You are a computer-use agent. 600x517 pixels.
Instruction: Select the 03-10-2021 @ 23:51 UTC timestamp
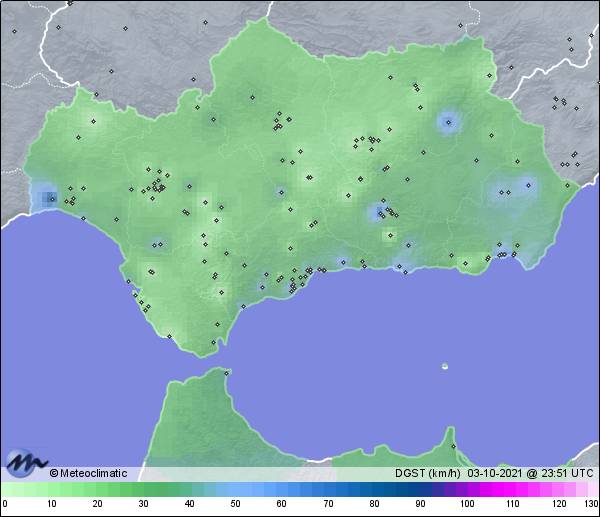[530, 473]
